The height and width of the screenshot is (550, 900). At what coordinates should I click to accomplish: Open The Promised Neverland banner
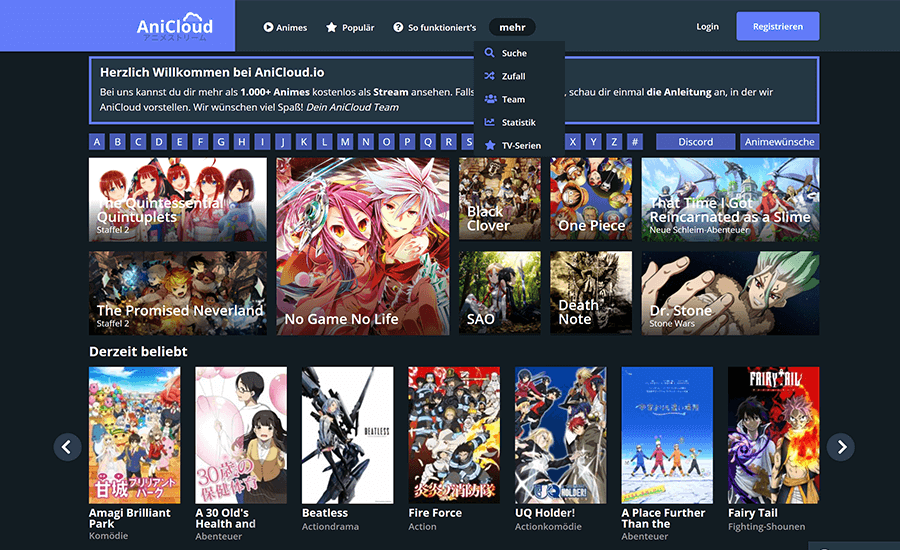coord(178,293)
